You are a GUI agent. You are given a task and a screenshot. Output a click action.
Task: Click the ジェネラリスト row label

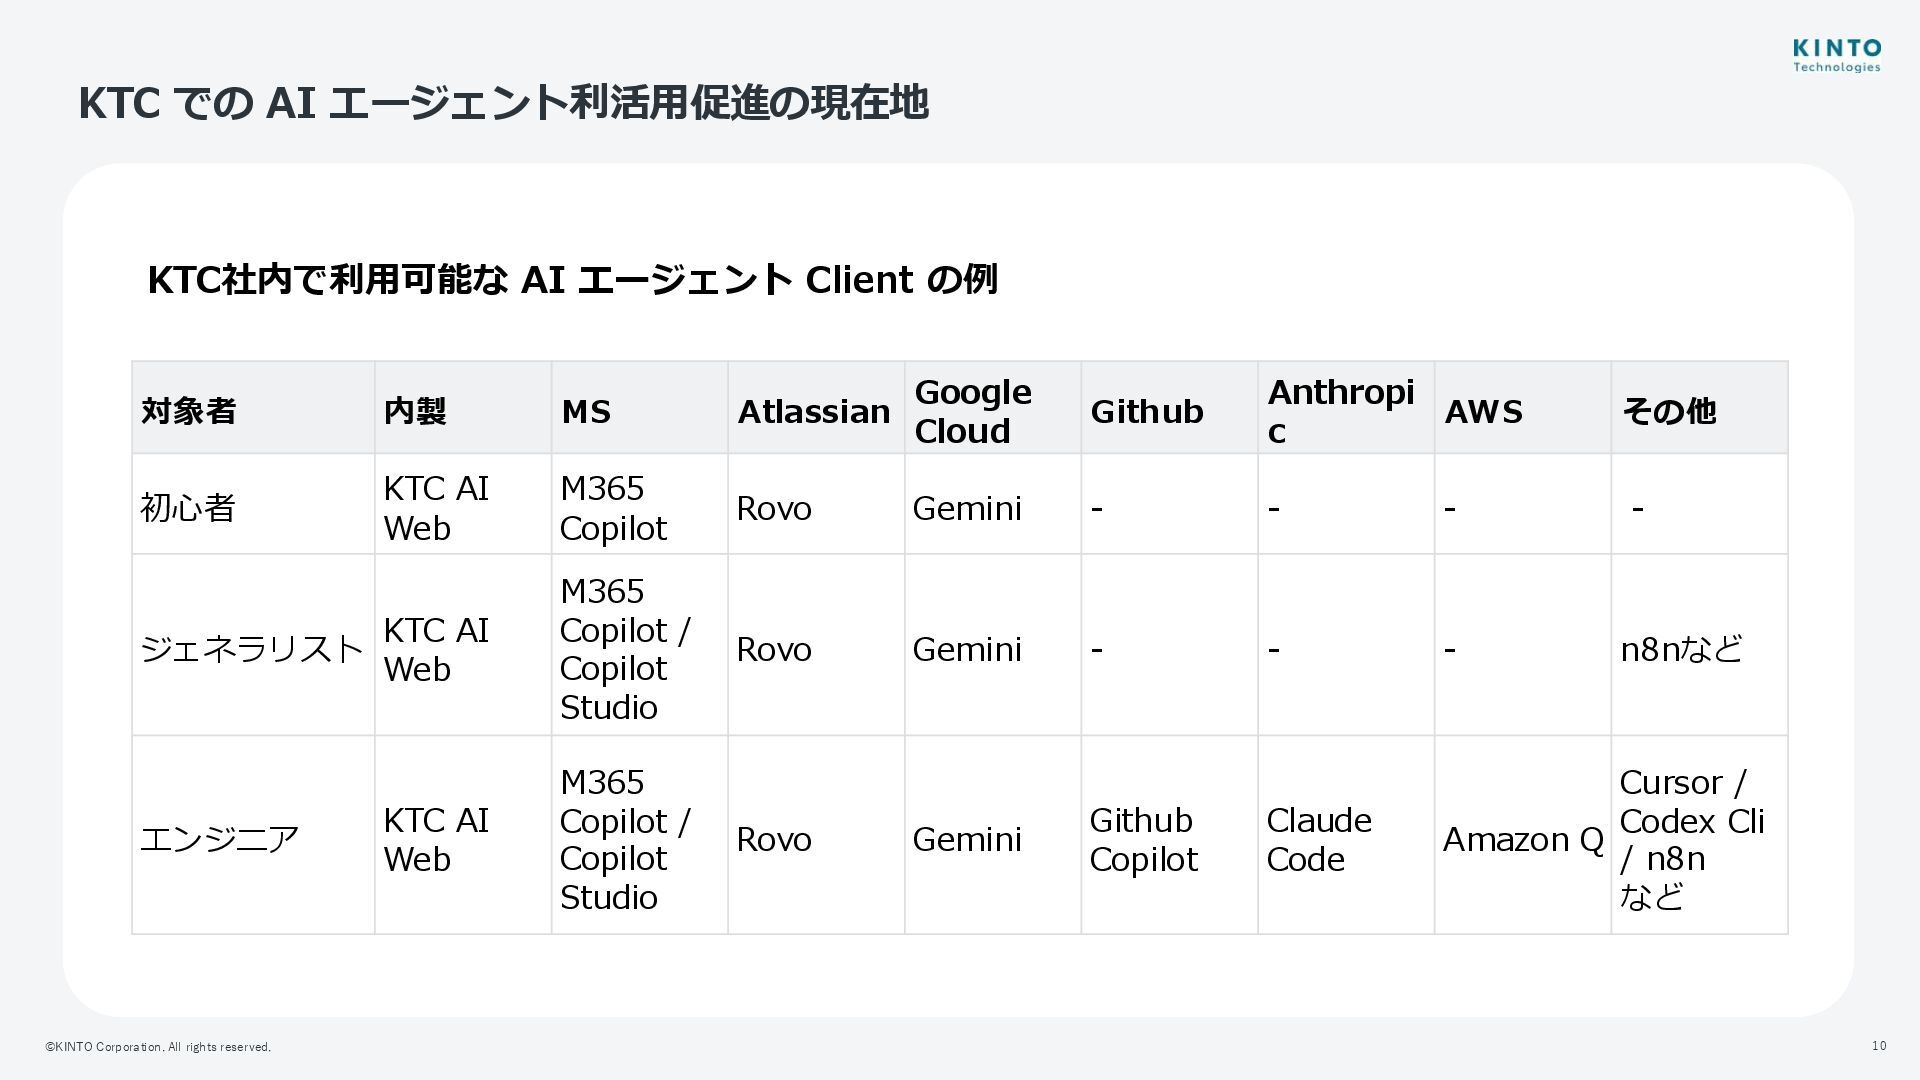coord(251,649)
